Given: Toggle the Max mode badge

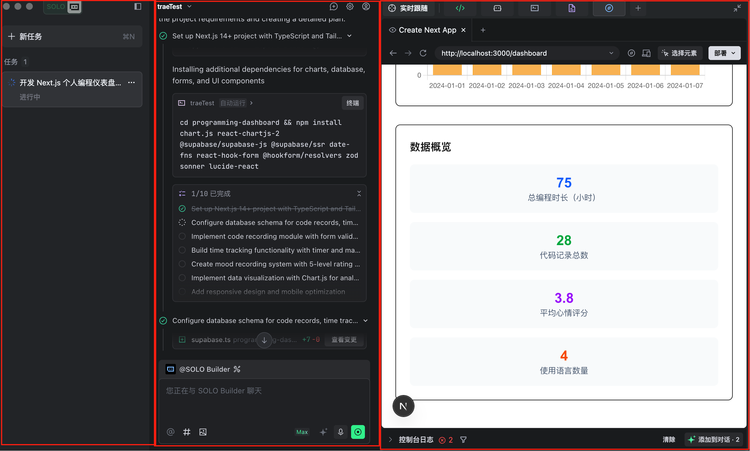Looking at the screenshot, I should pyautogui.click(x=302, y=432).
